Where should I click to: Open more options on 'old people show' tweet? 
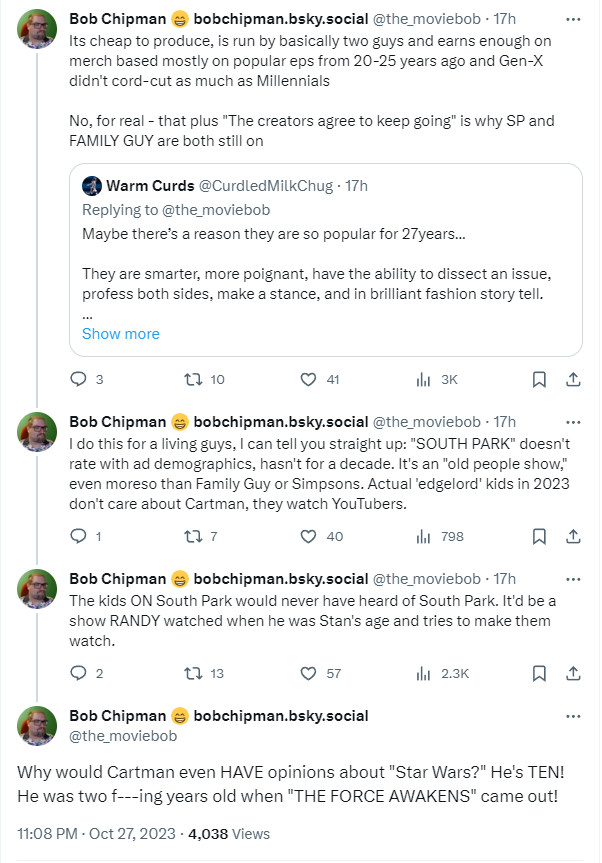tap(573, 422)
